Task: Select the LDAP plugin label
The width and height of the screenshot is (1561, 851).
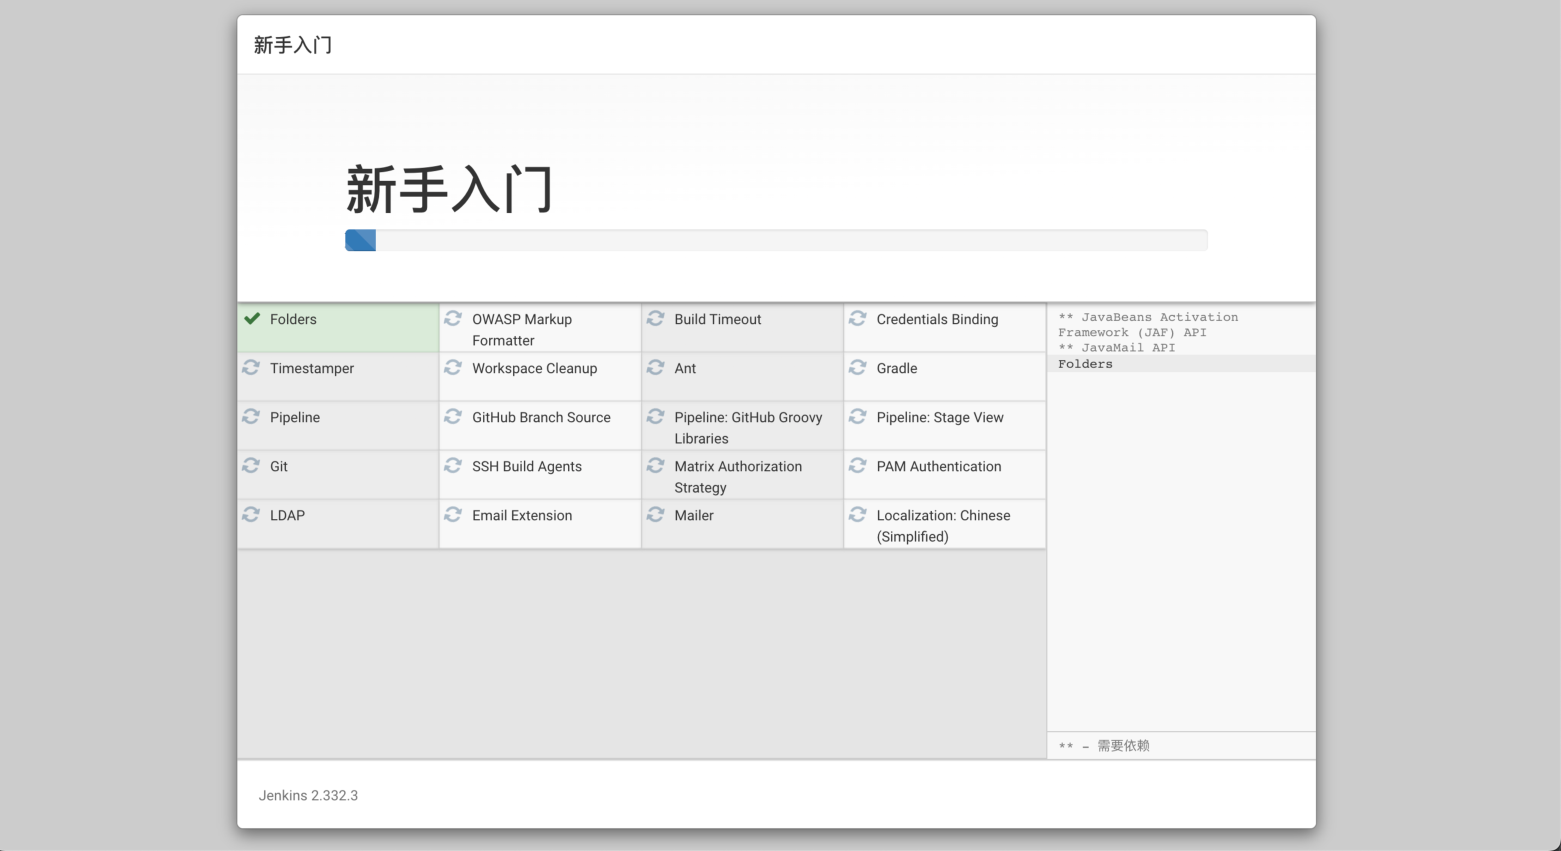Action: [x=287, y=515]
